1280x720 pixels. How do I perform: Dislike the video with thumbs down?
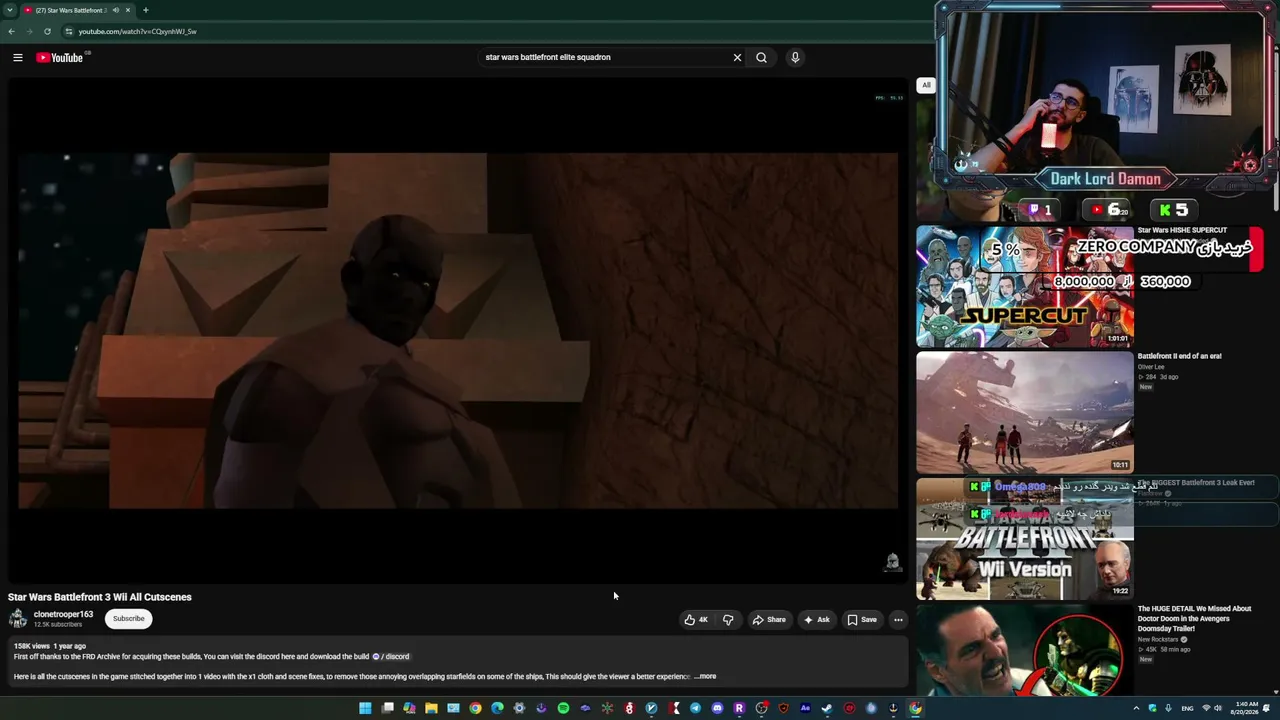[728, 619]
